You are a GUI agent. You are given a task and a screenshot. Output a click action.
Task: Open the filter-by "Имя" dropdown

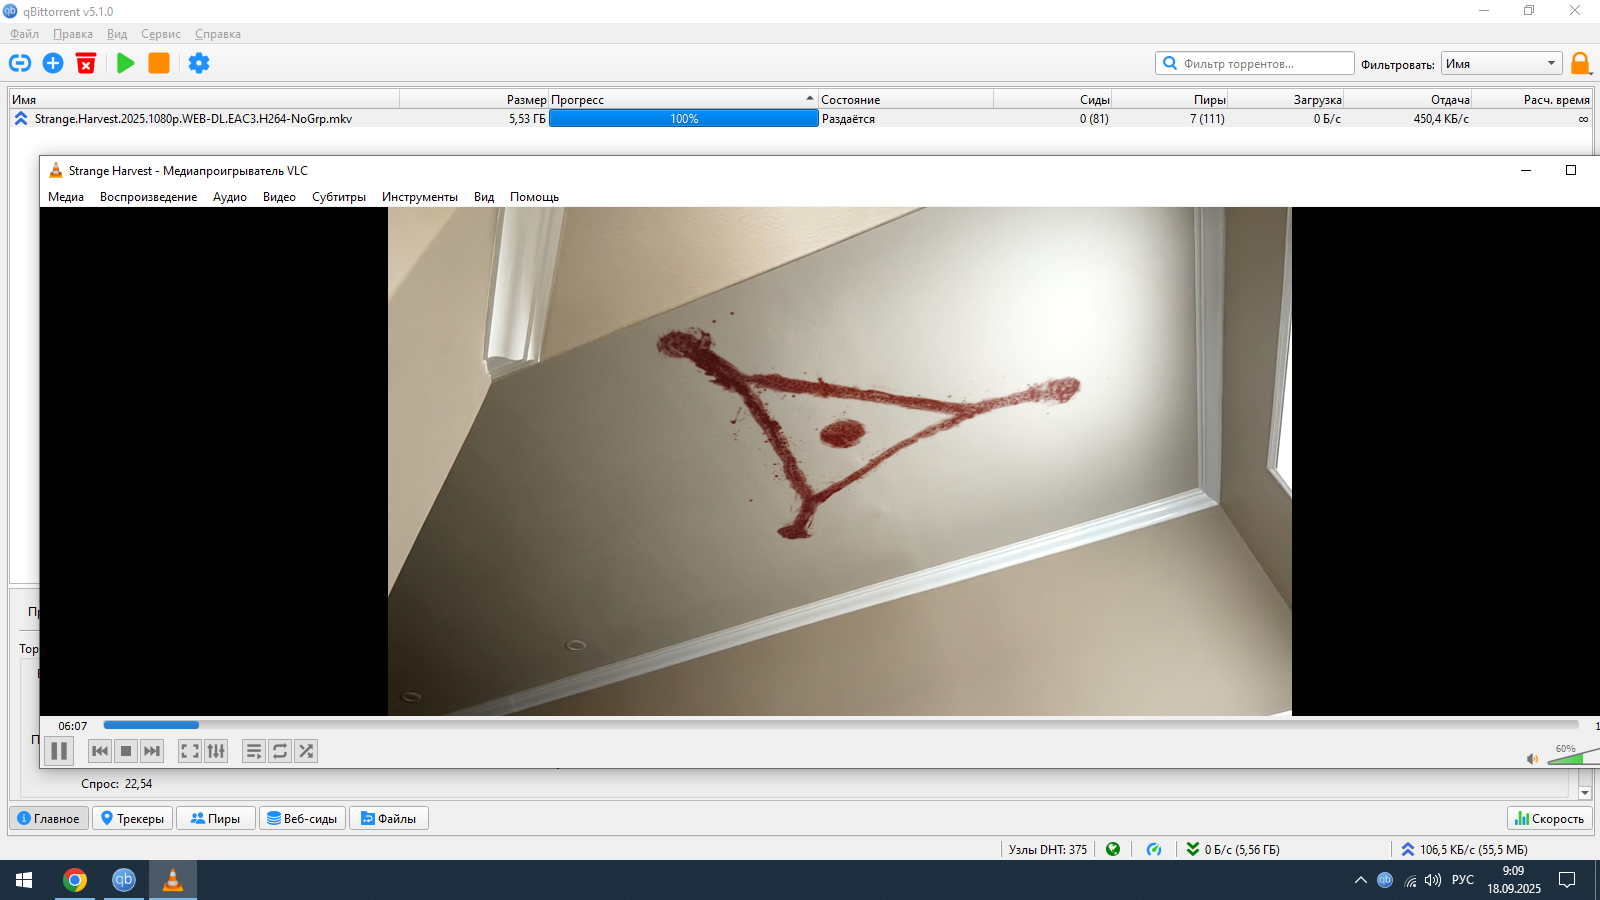[x=1501, y=63]
